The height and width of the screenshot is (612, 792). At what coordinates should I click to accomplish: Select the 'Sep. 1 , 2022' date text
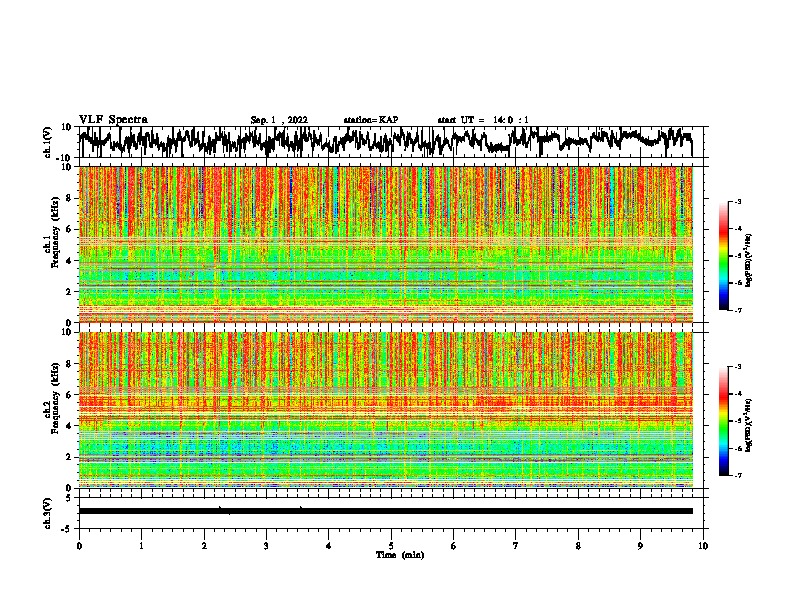[x=279, y=120]
